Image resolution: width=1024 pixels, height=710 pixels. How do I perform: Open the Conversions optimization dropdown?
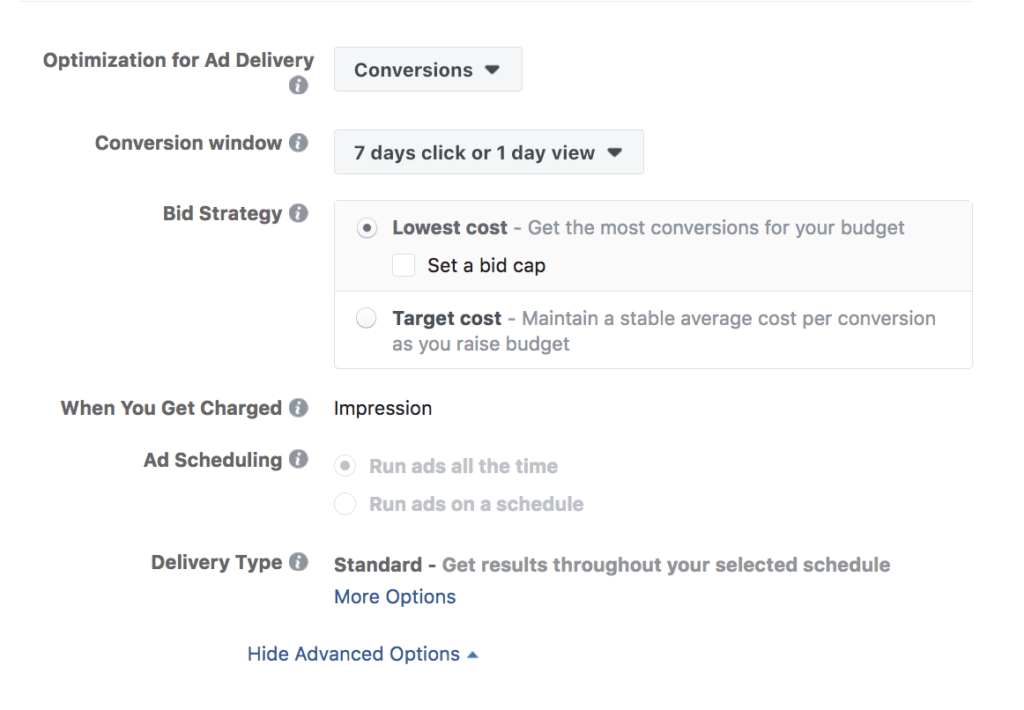coord(427,70)
